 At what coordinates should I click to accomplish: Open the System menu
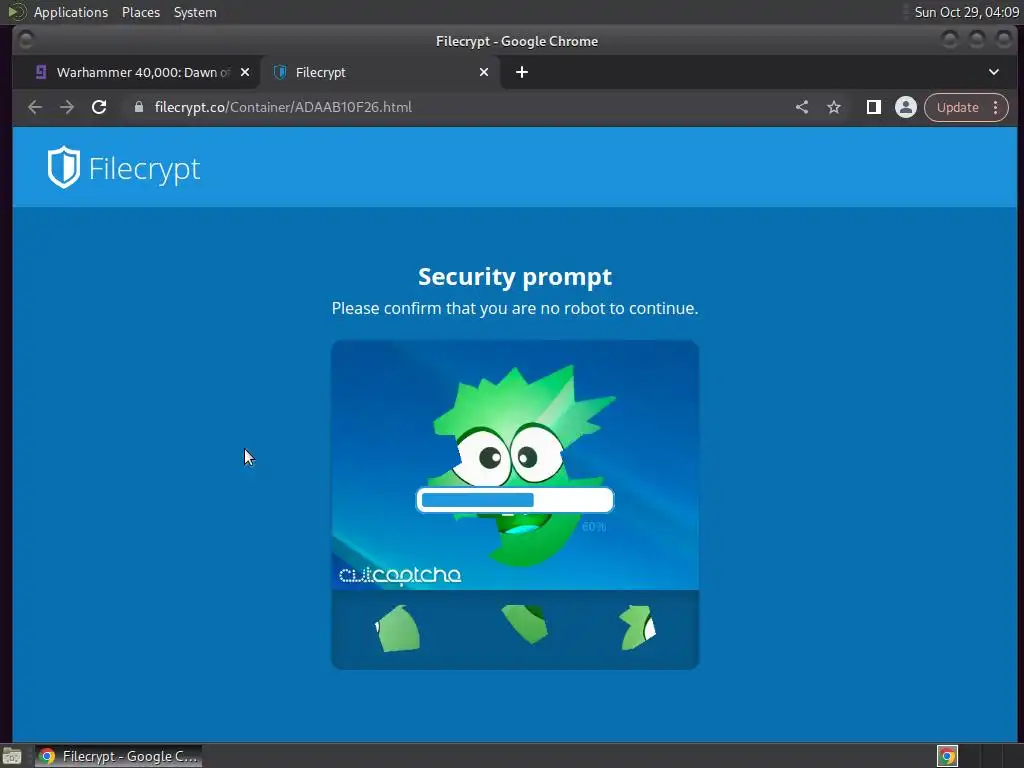(x=195, y=12)
